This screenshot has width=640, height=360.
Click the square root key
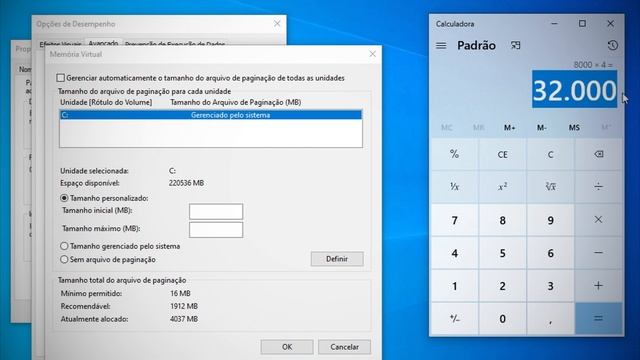[550, 187]
